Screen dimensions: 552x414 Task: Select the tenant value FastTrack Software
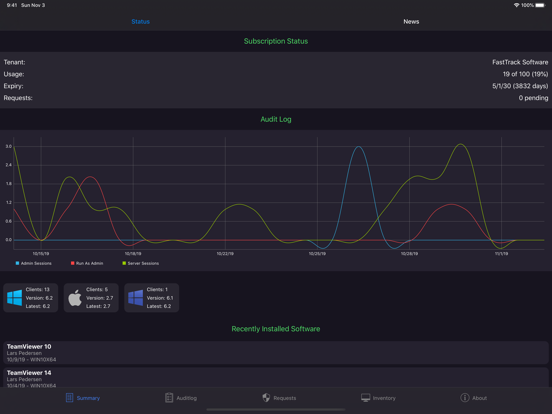point(520,62)
